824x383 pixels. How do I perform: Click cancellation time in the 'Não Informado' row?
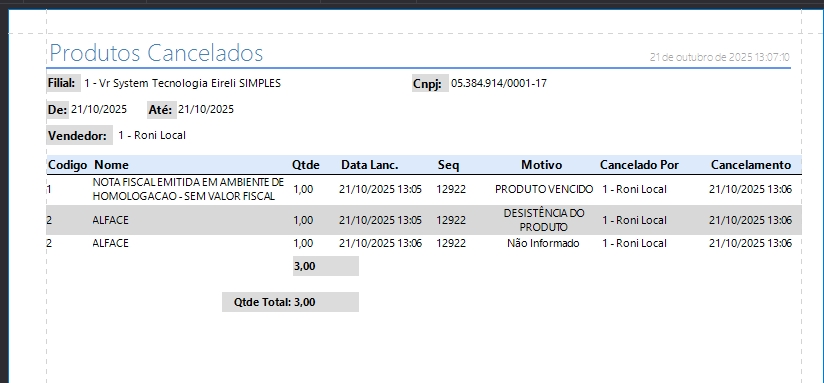coord(750,243)
